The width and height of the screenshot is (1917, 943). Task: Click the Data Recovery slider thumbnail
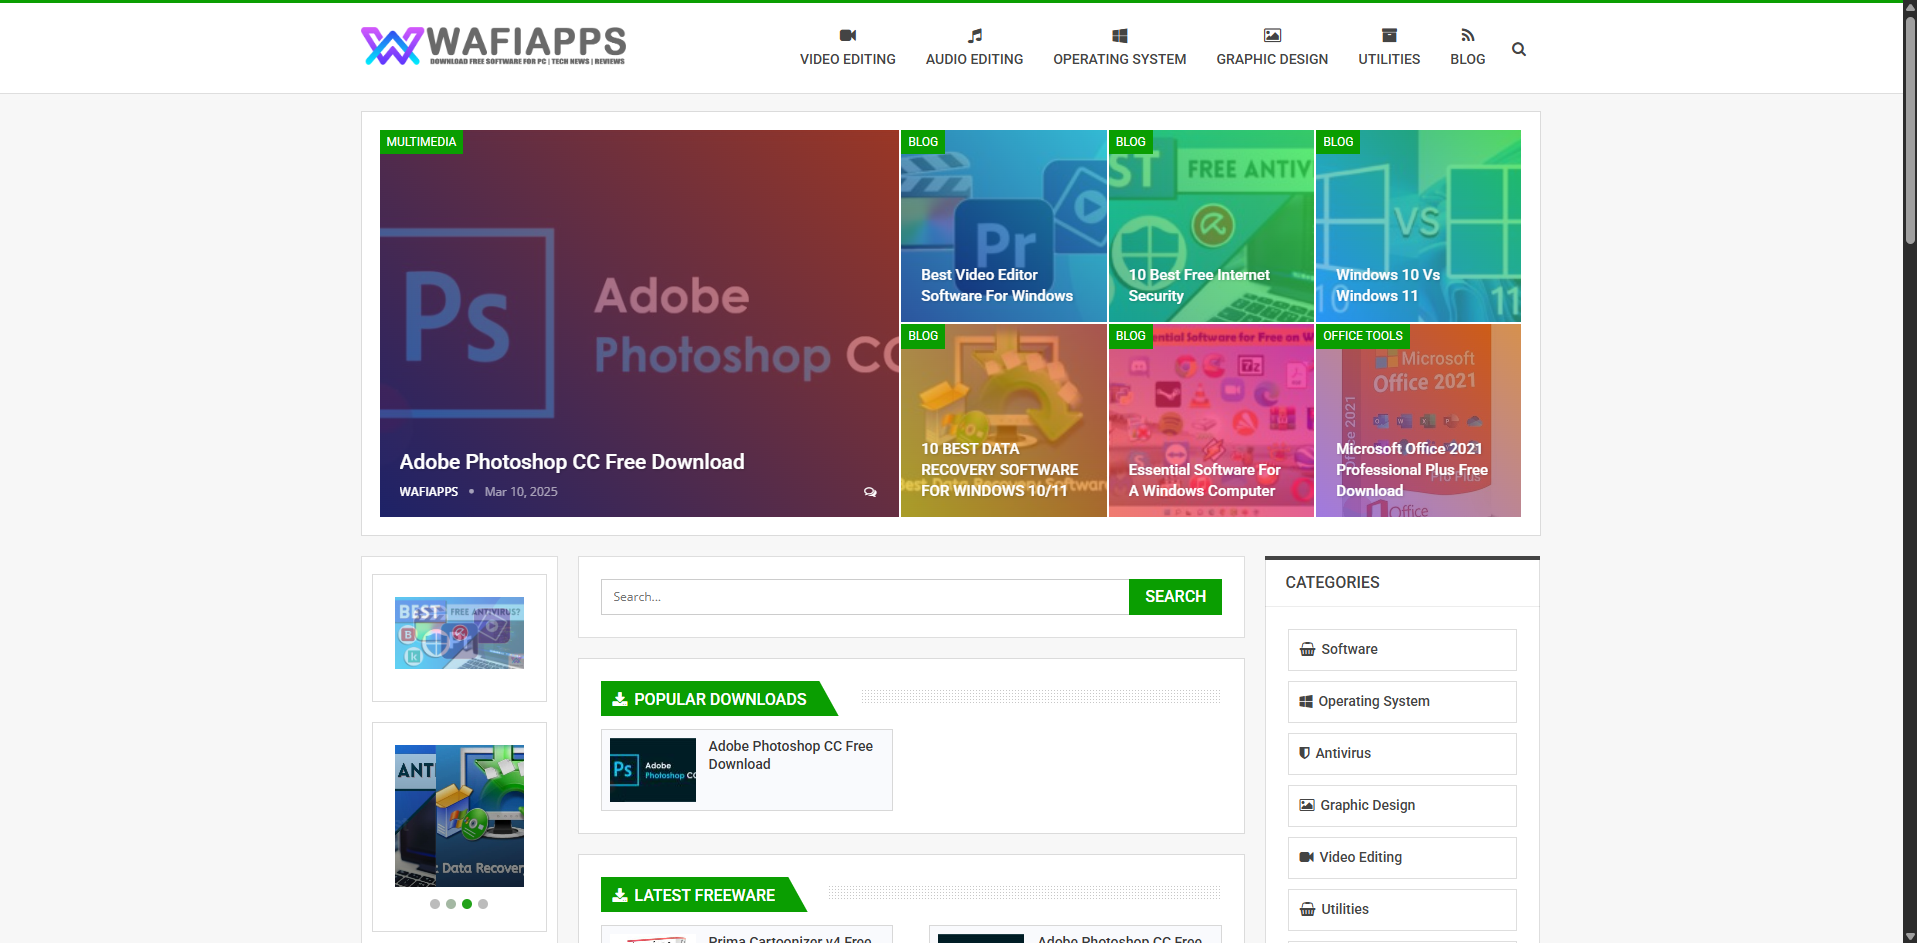[459, 816]
